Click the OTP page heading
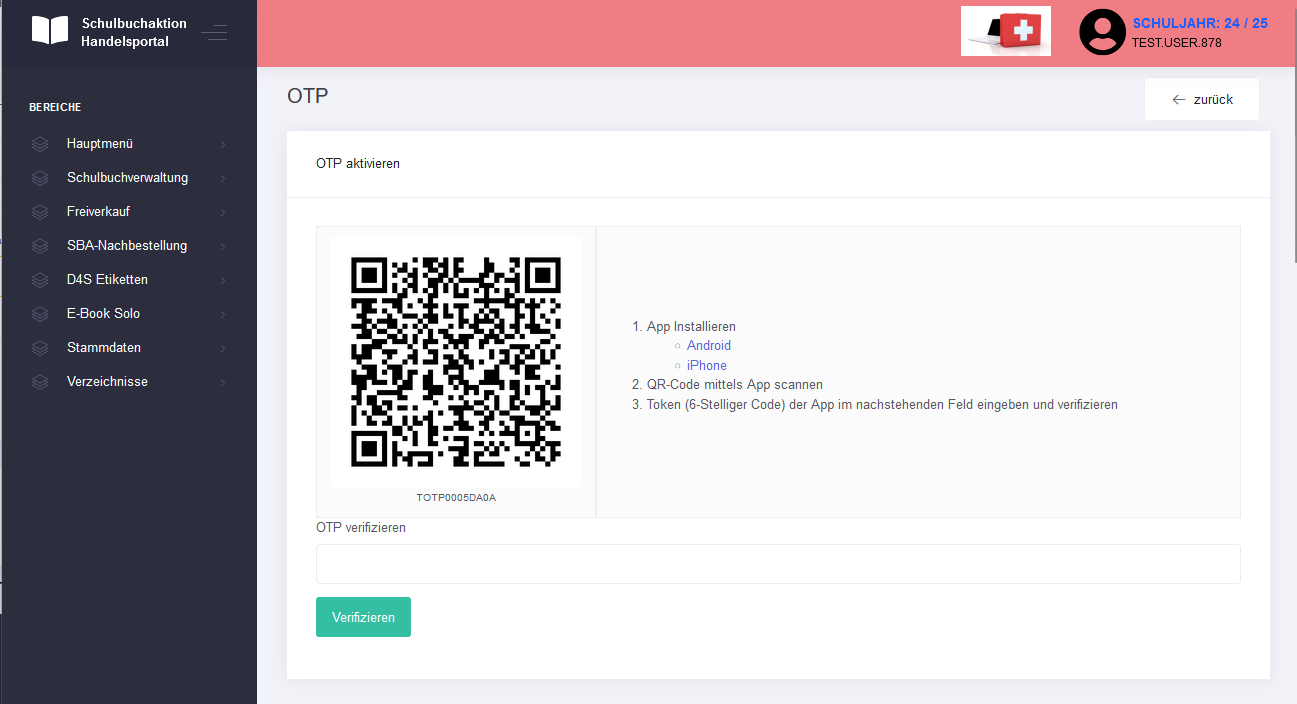1297x704 pixels. coord(308,96)
